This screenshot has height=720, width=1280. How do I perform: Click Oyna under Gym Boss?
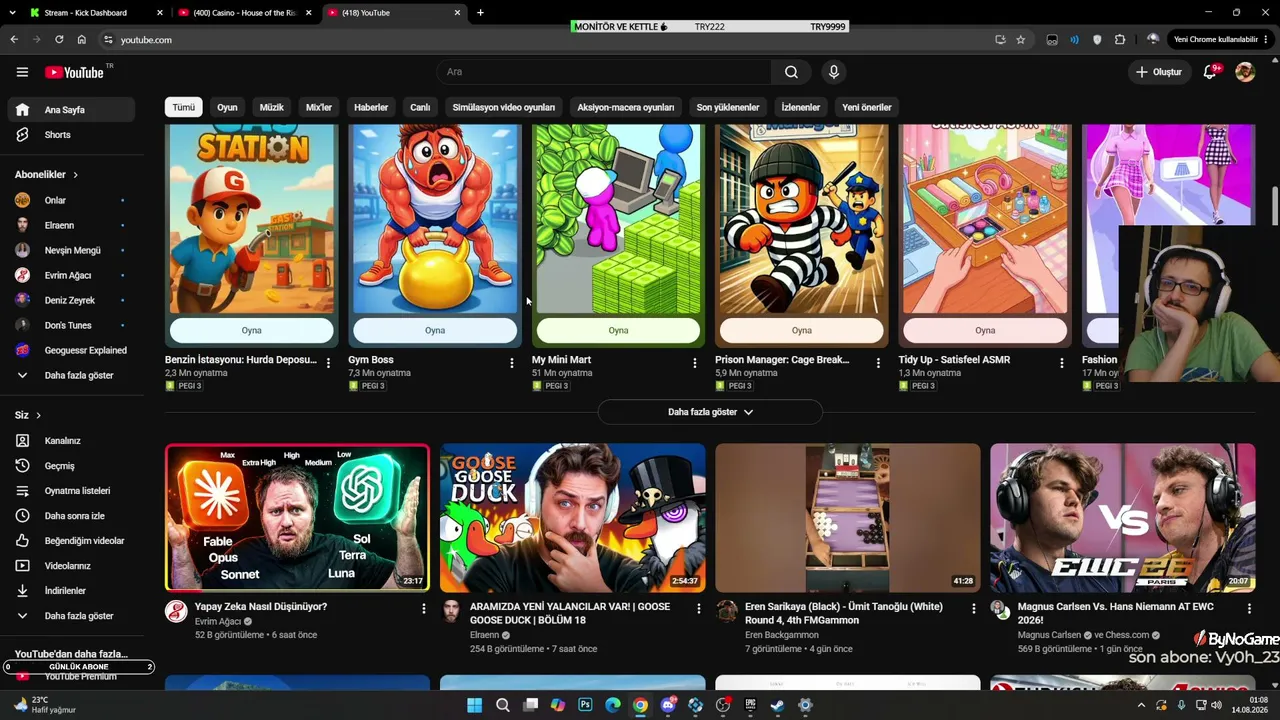[x=435, y=330]
